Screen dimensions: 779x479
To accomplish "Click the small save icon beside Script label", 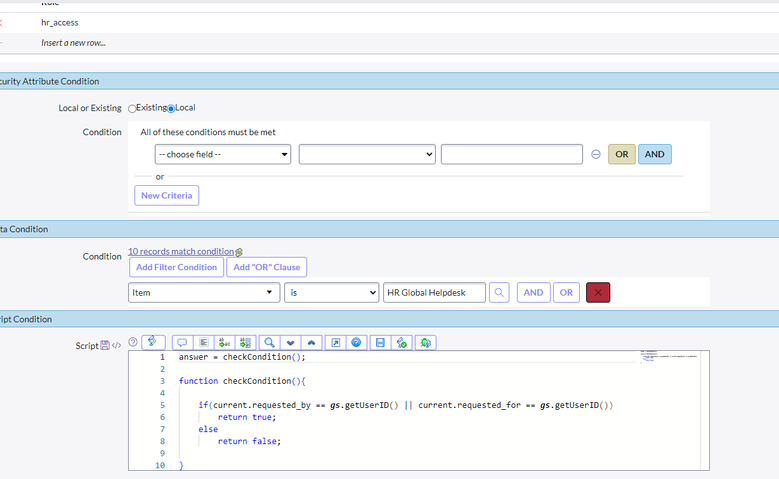I will pyautogui.click(x=105, y=345).
